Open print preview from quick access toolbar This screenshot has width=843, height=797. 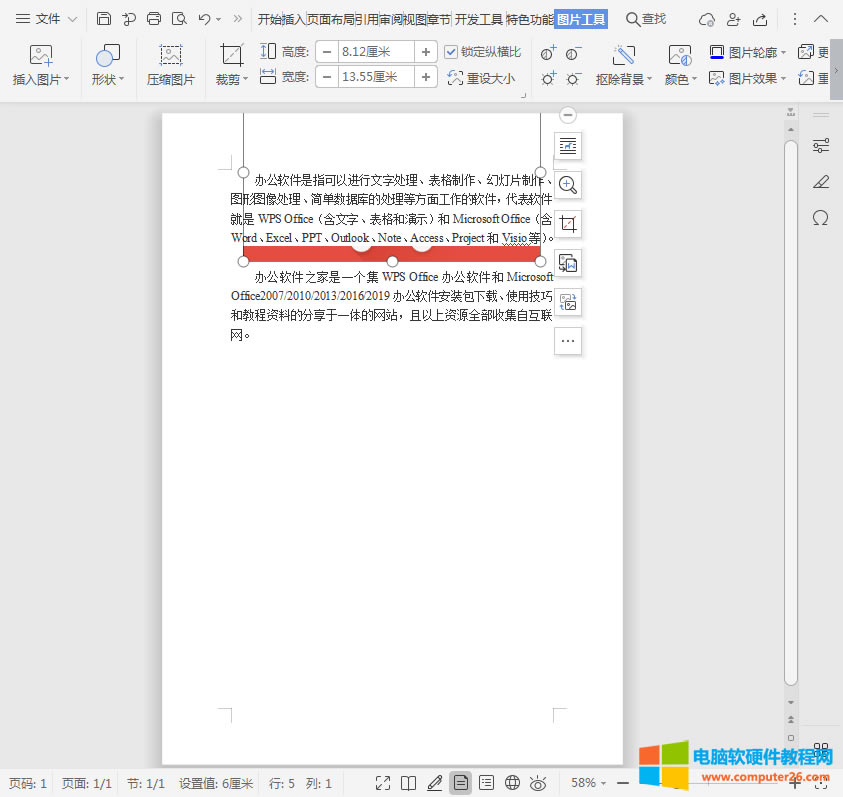pyautogui.click(x=179, y=19)
